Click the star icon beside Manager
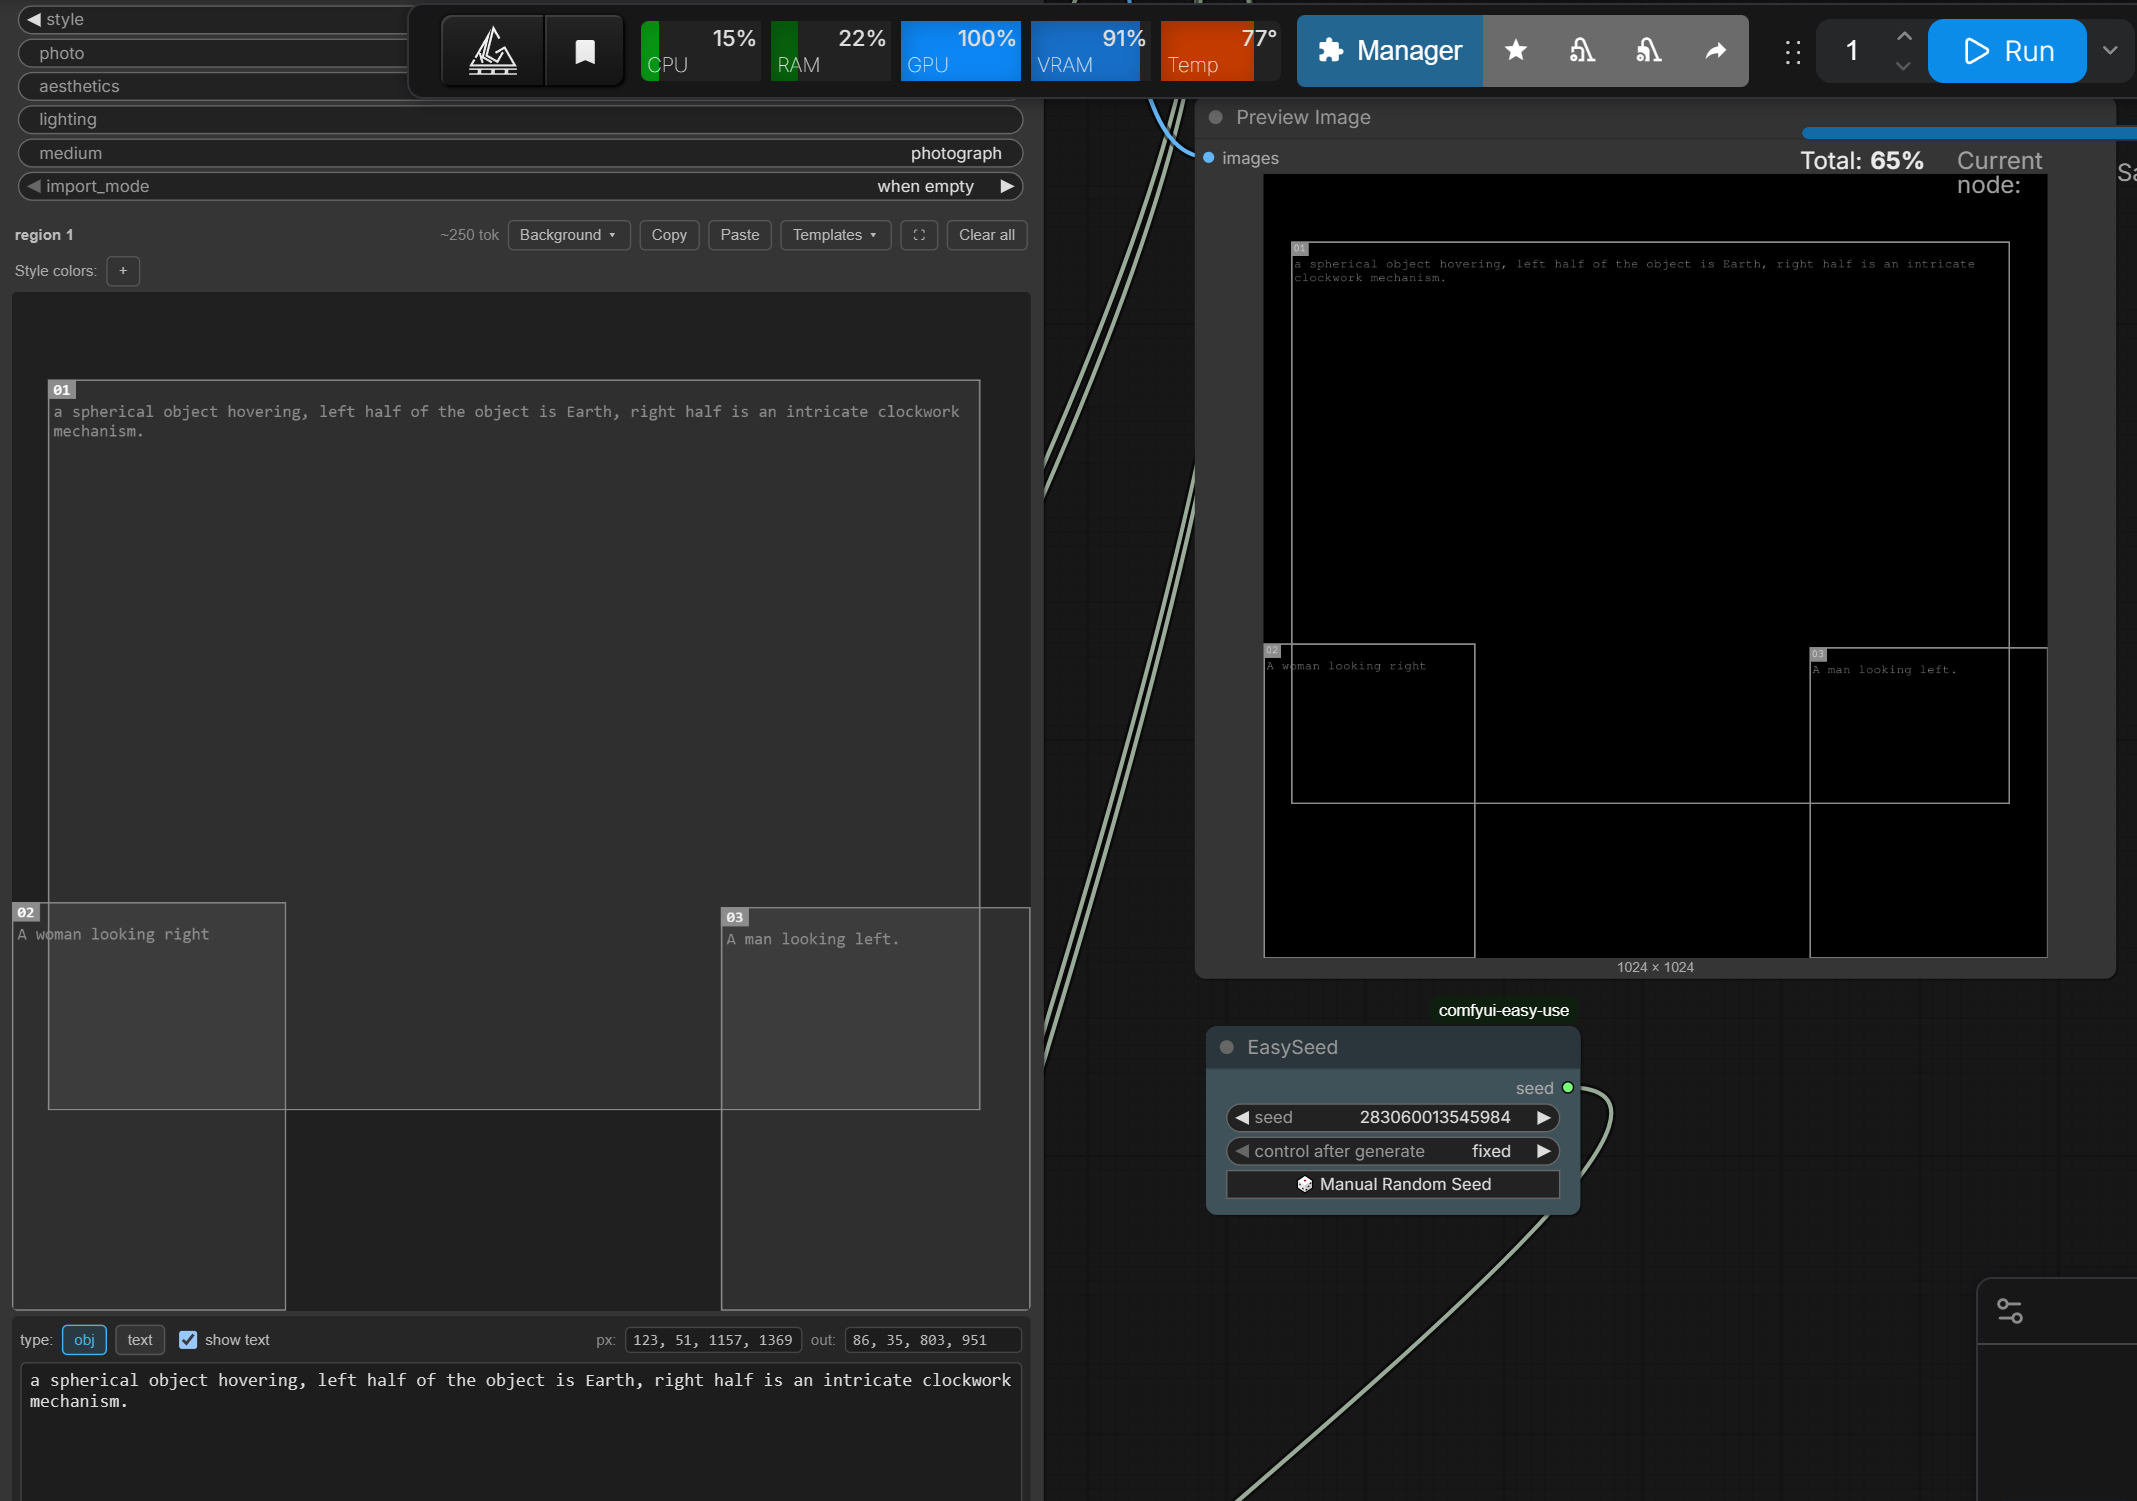This screenshot has width=2137, height=1501. 1515,50
